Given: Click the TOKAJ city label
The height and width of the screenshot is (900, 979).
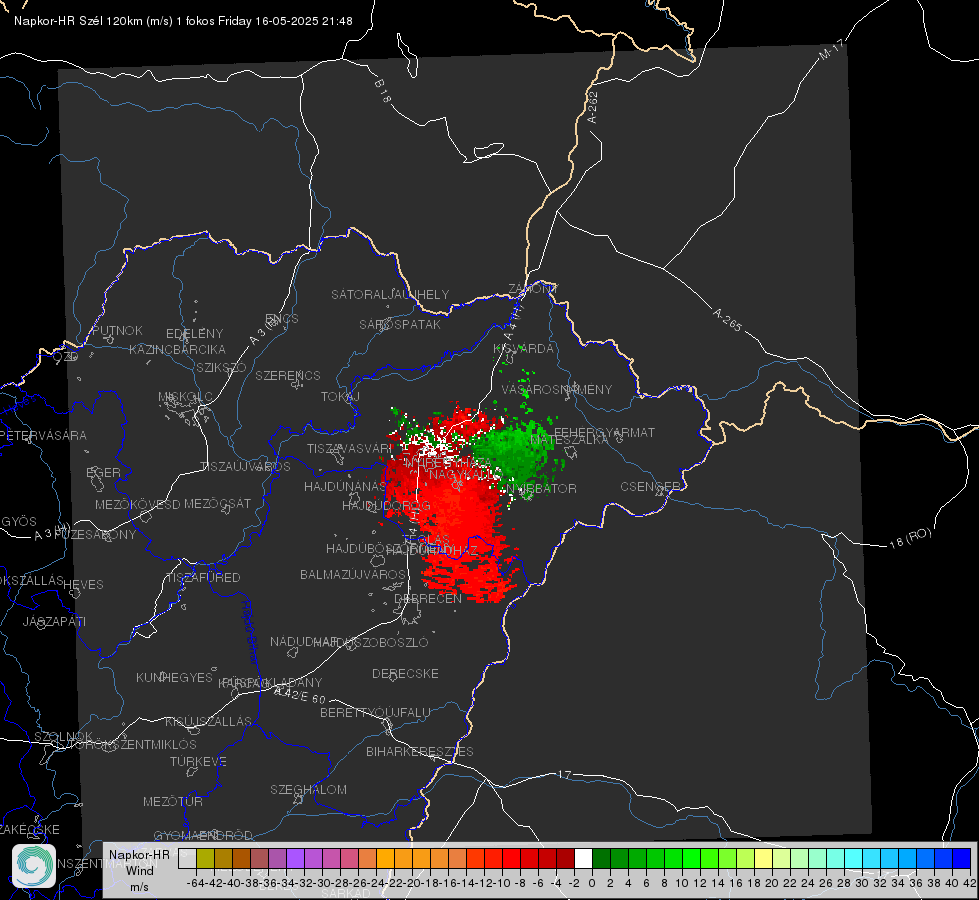Looking at the screenshot, I should click(340, 397).
